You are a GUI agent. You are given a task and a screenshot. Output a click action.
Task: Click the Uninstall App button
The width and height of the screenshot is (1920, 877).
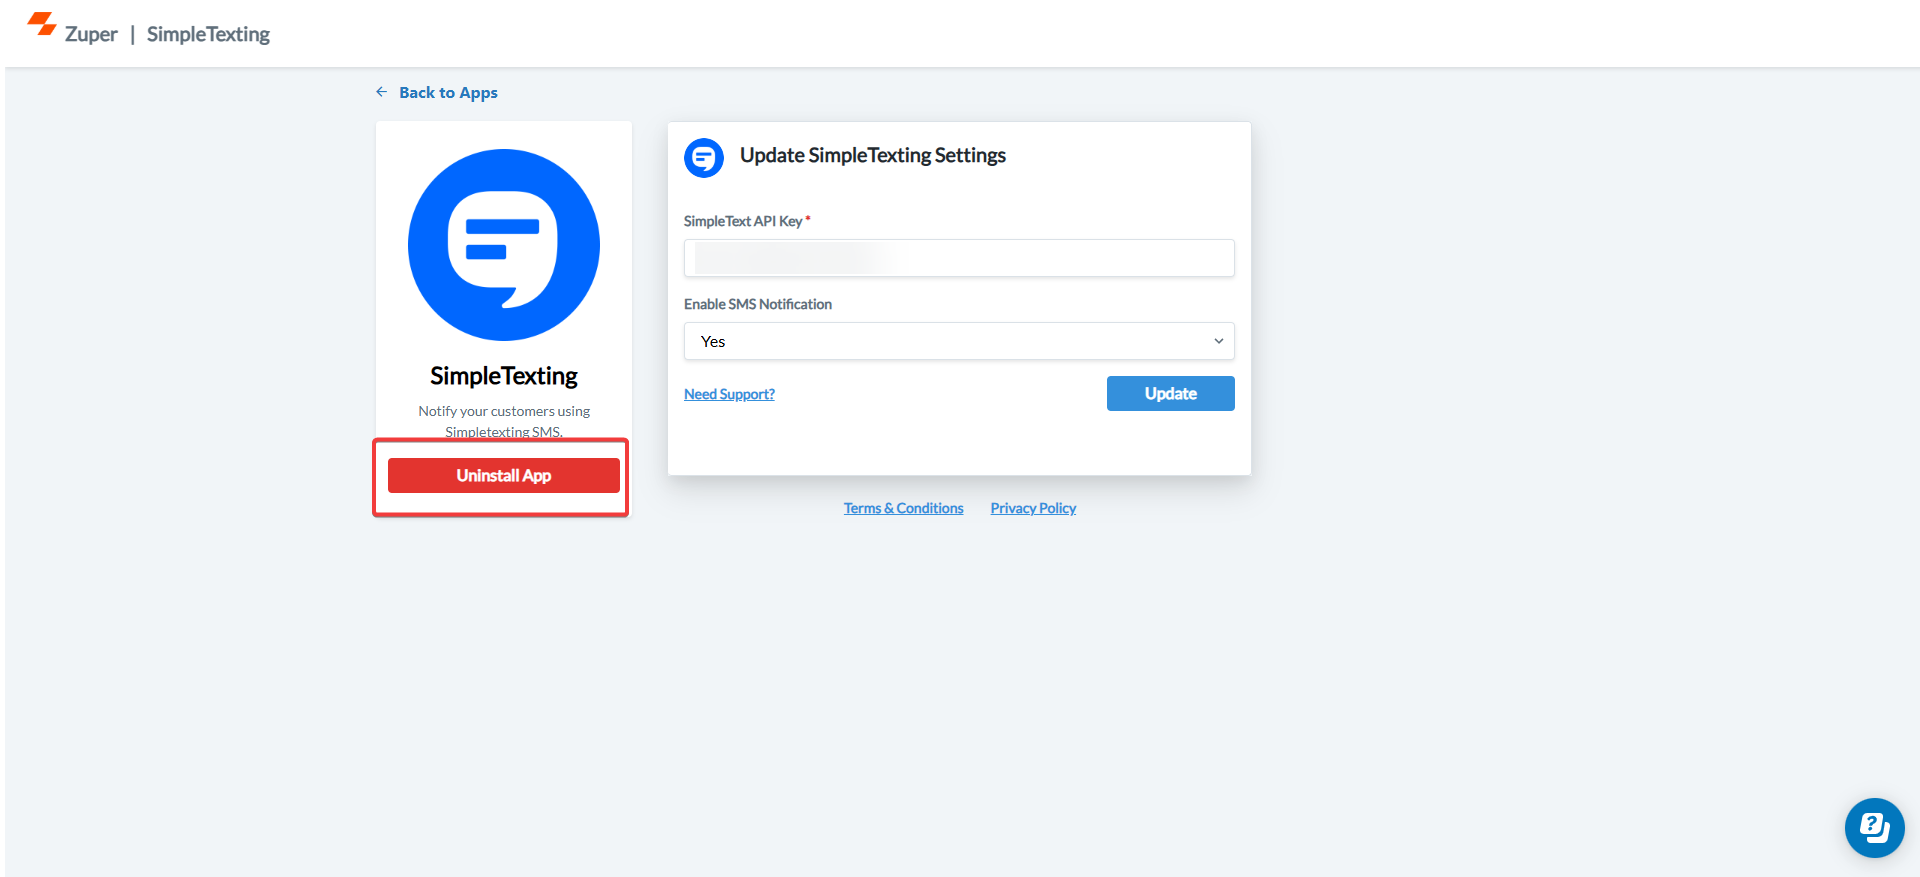(504, 476)
